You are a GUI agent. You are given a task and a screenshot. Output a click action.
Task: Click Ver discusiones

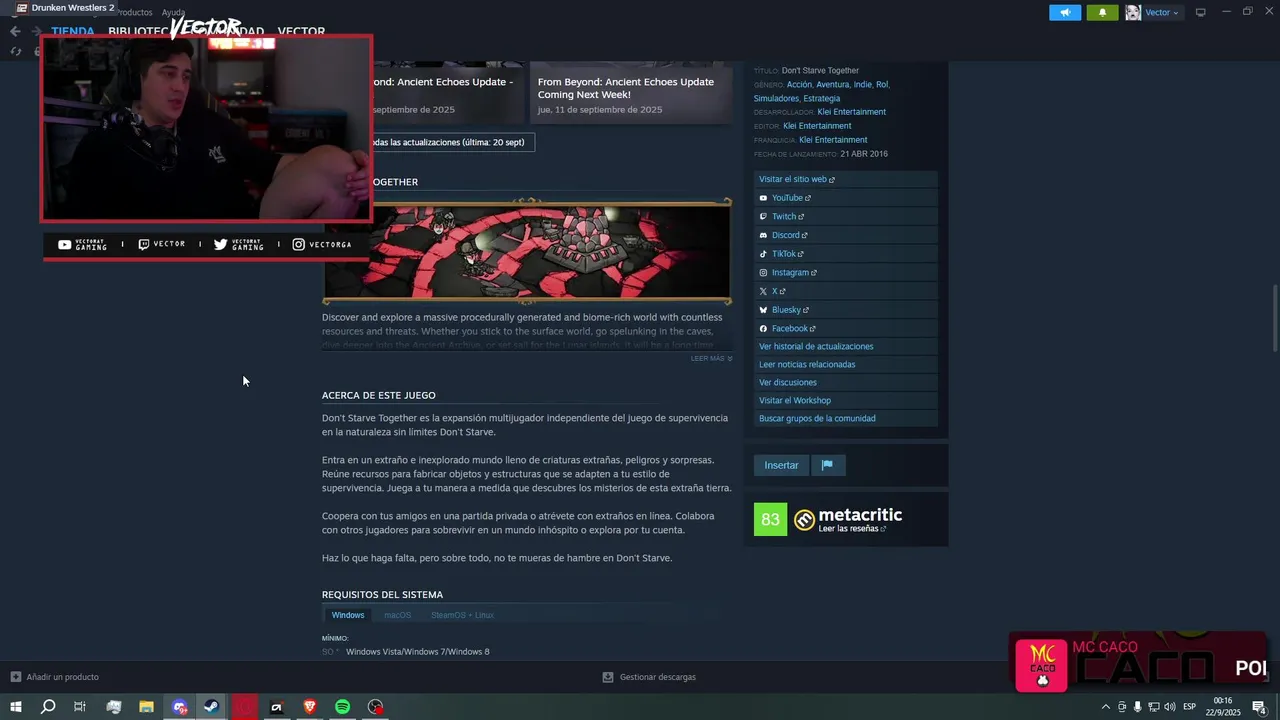pyautogui.click(x=846, y=383)
